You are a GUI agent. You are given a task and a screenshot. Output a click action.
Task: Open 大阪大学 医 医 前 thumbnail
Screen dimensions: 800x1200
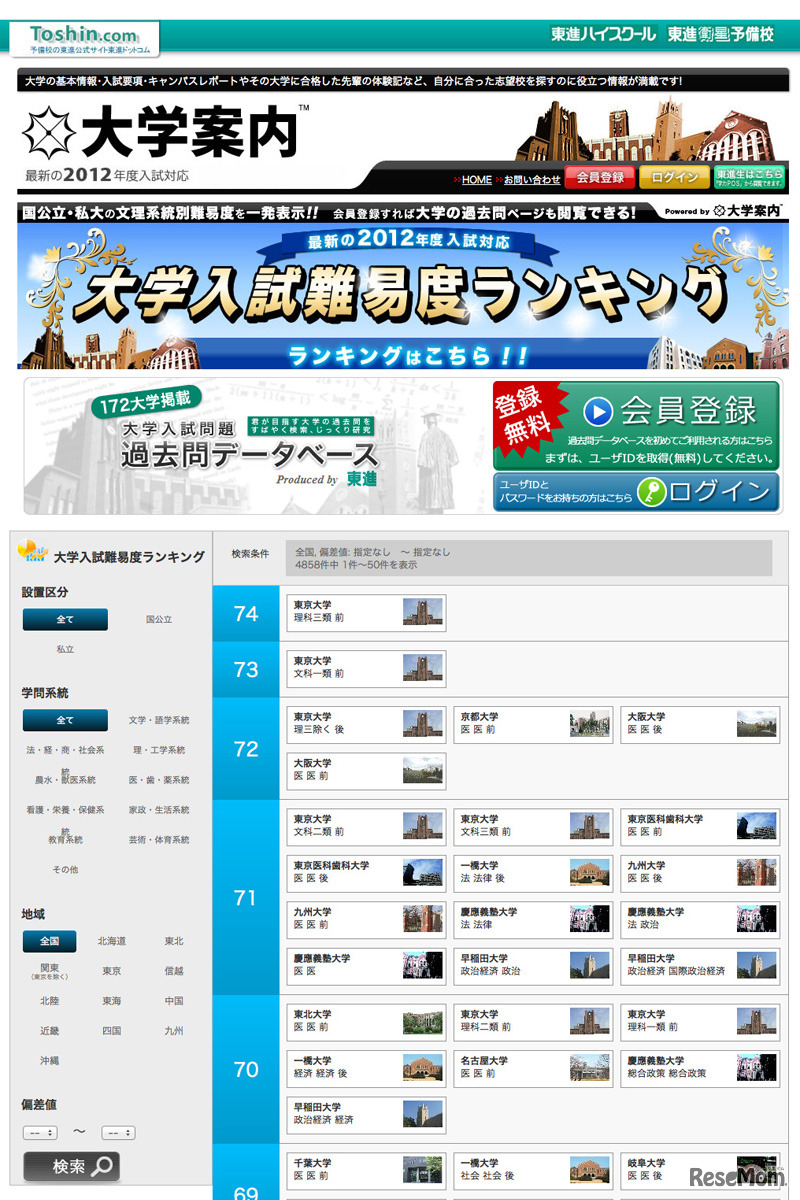(422, 770)
